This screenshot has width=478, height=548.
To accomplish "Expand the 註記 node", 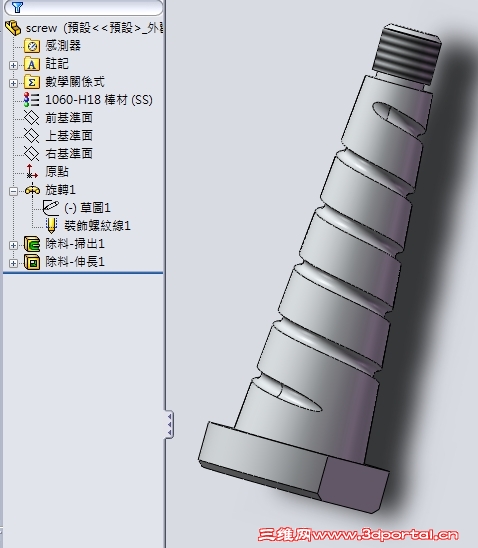I will coord(13,65).
